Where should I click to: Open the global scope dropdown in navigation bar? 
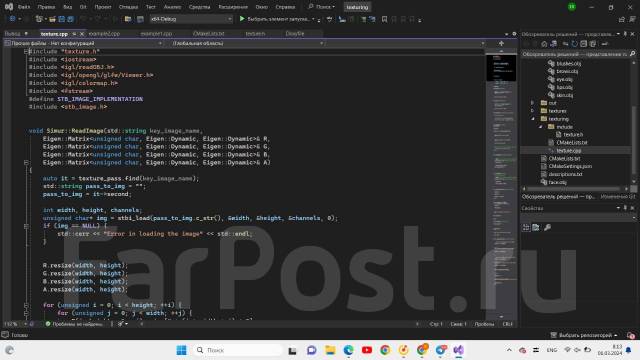coord(248,43)
